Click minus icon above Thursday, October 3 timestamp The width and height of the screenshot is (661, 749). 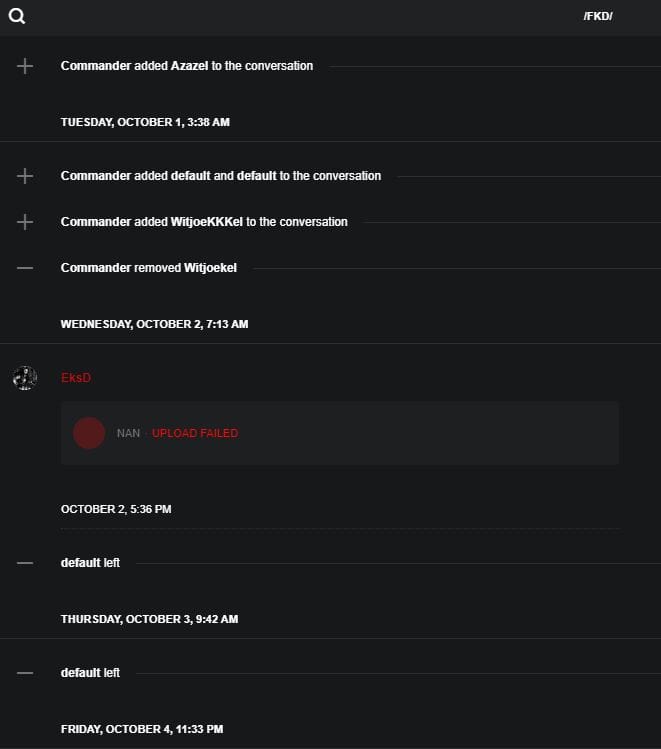click(x=25, y=563)
